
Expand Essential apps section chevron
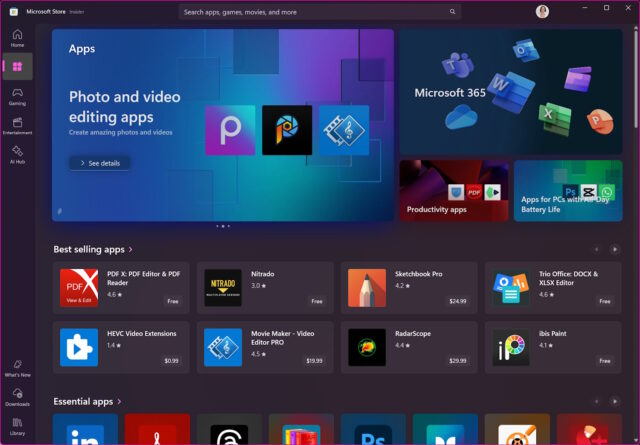pos(120,402)
